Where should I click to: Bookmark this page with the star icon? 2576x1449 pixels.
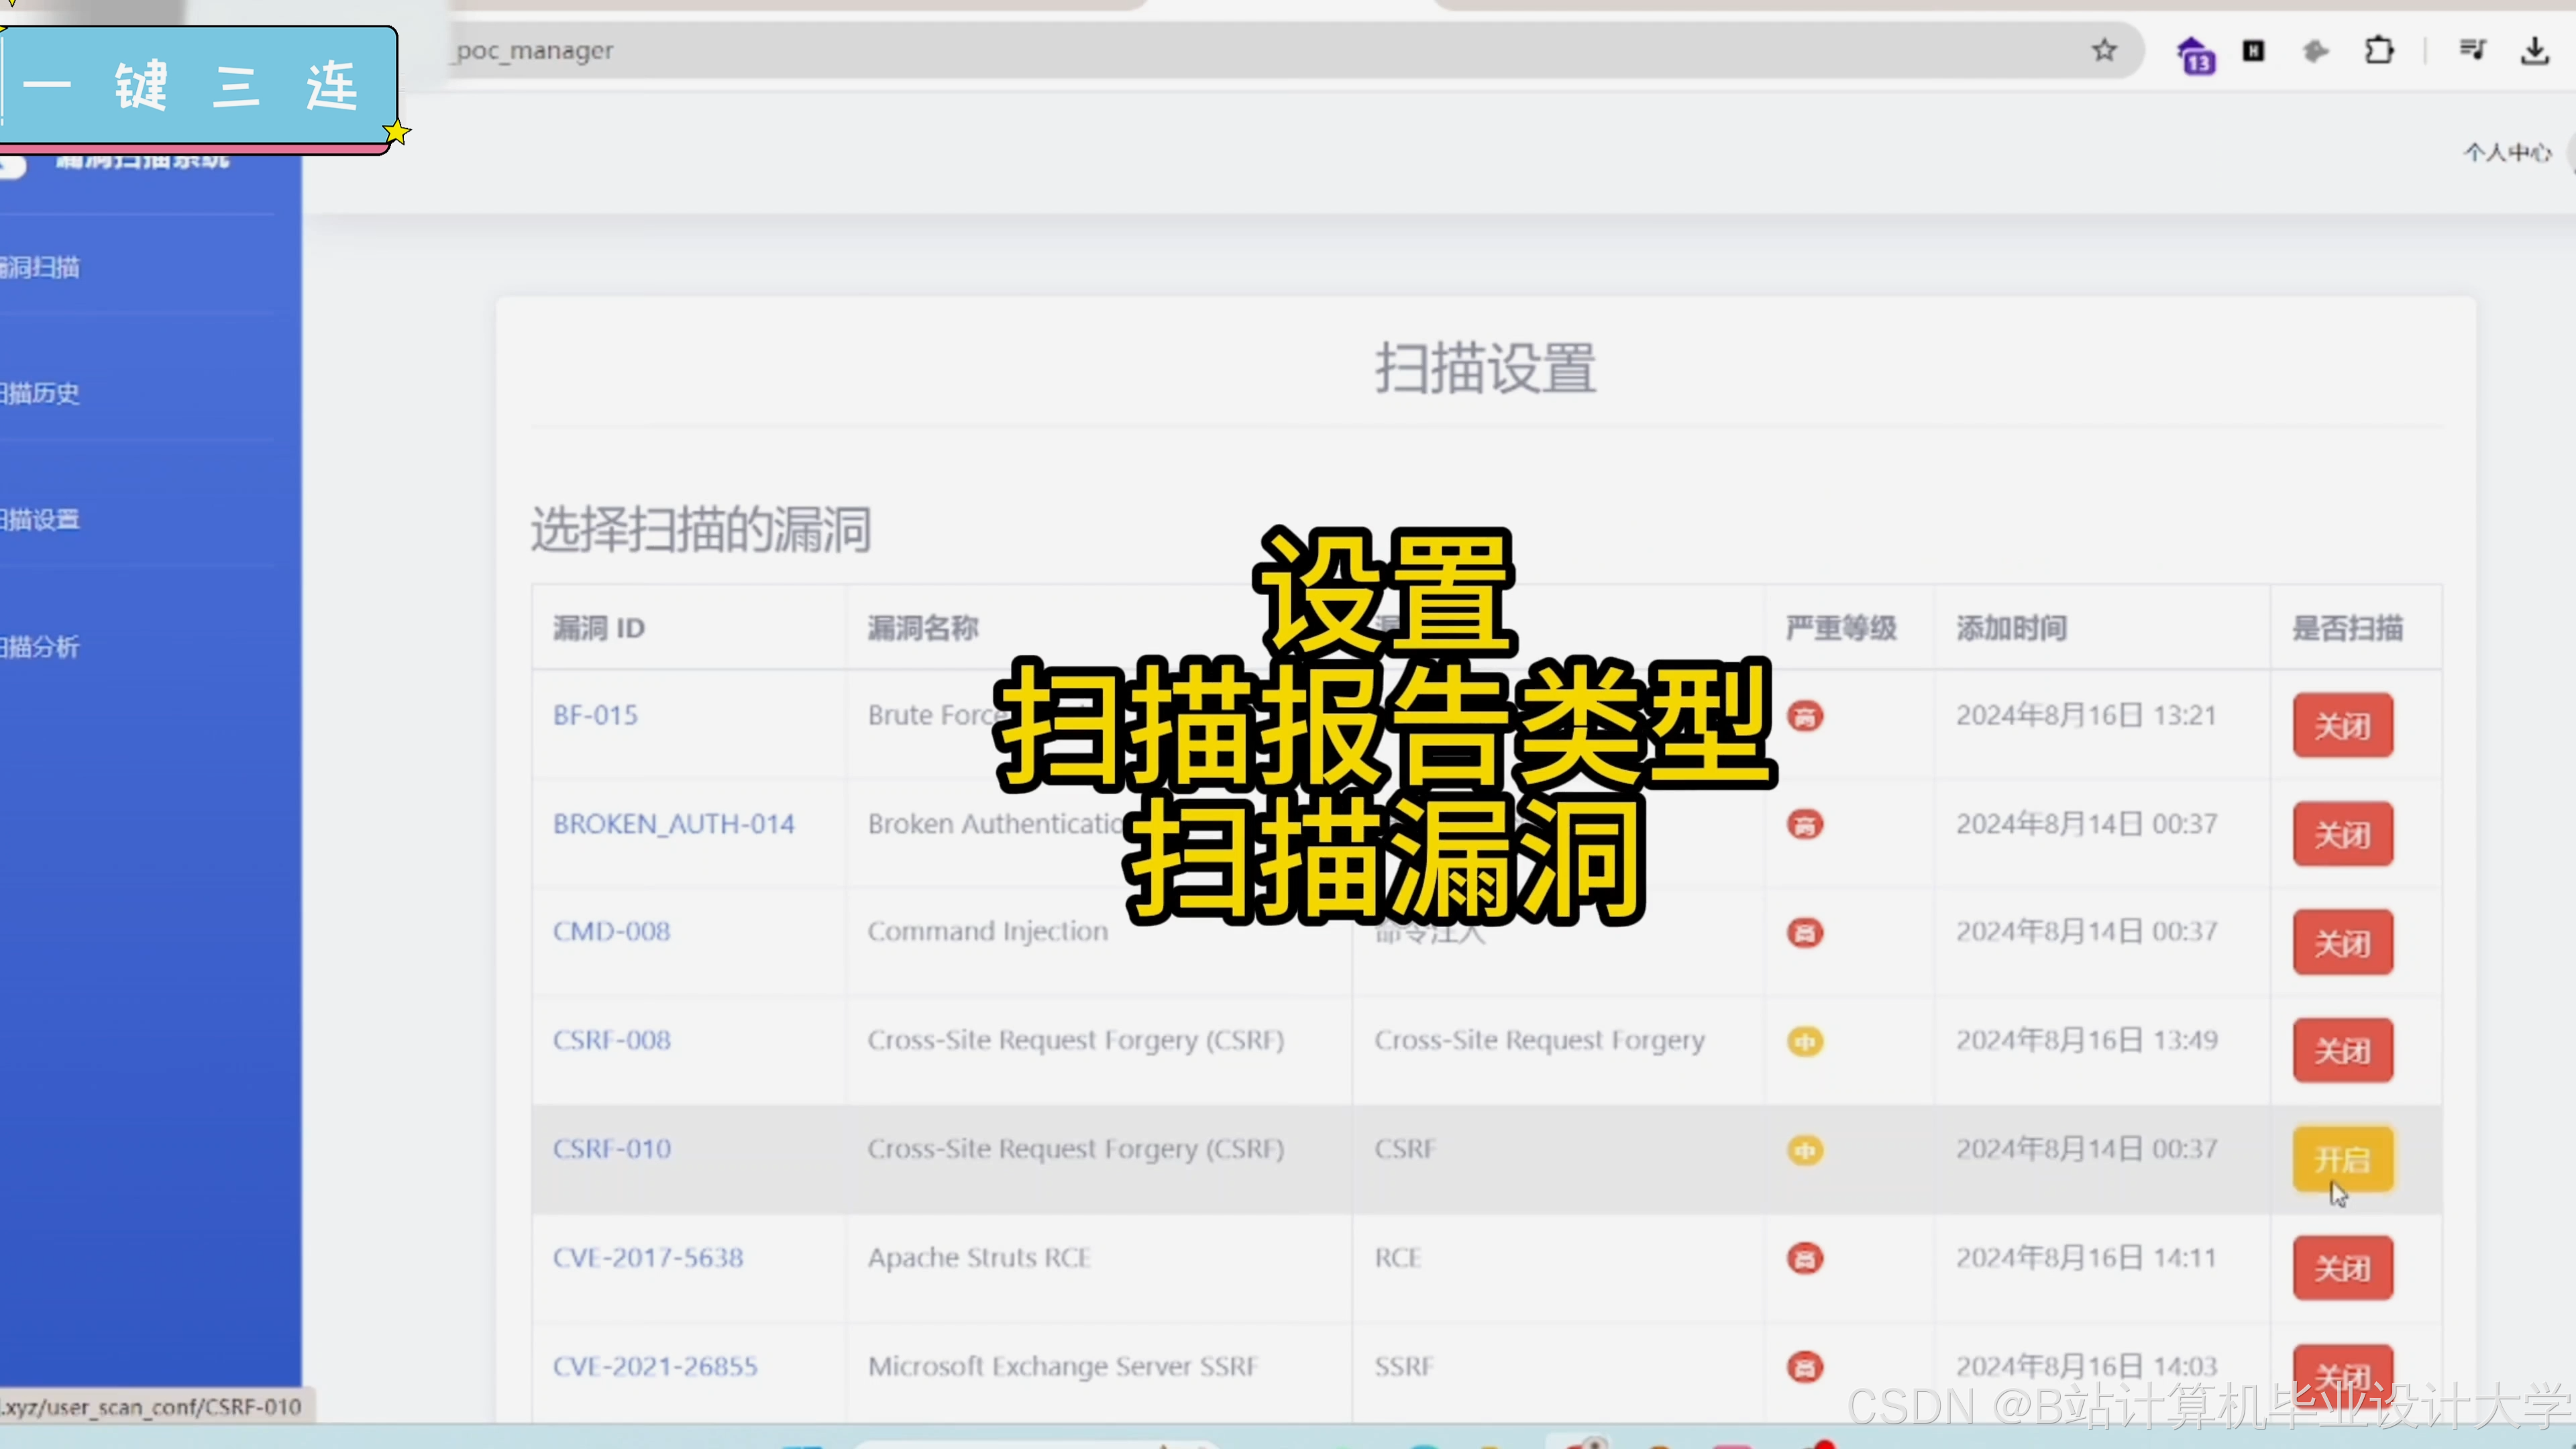2104,50
